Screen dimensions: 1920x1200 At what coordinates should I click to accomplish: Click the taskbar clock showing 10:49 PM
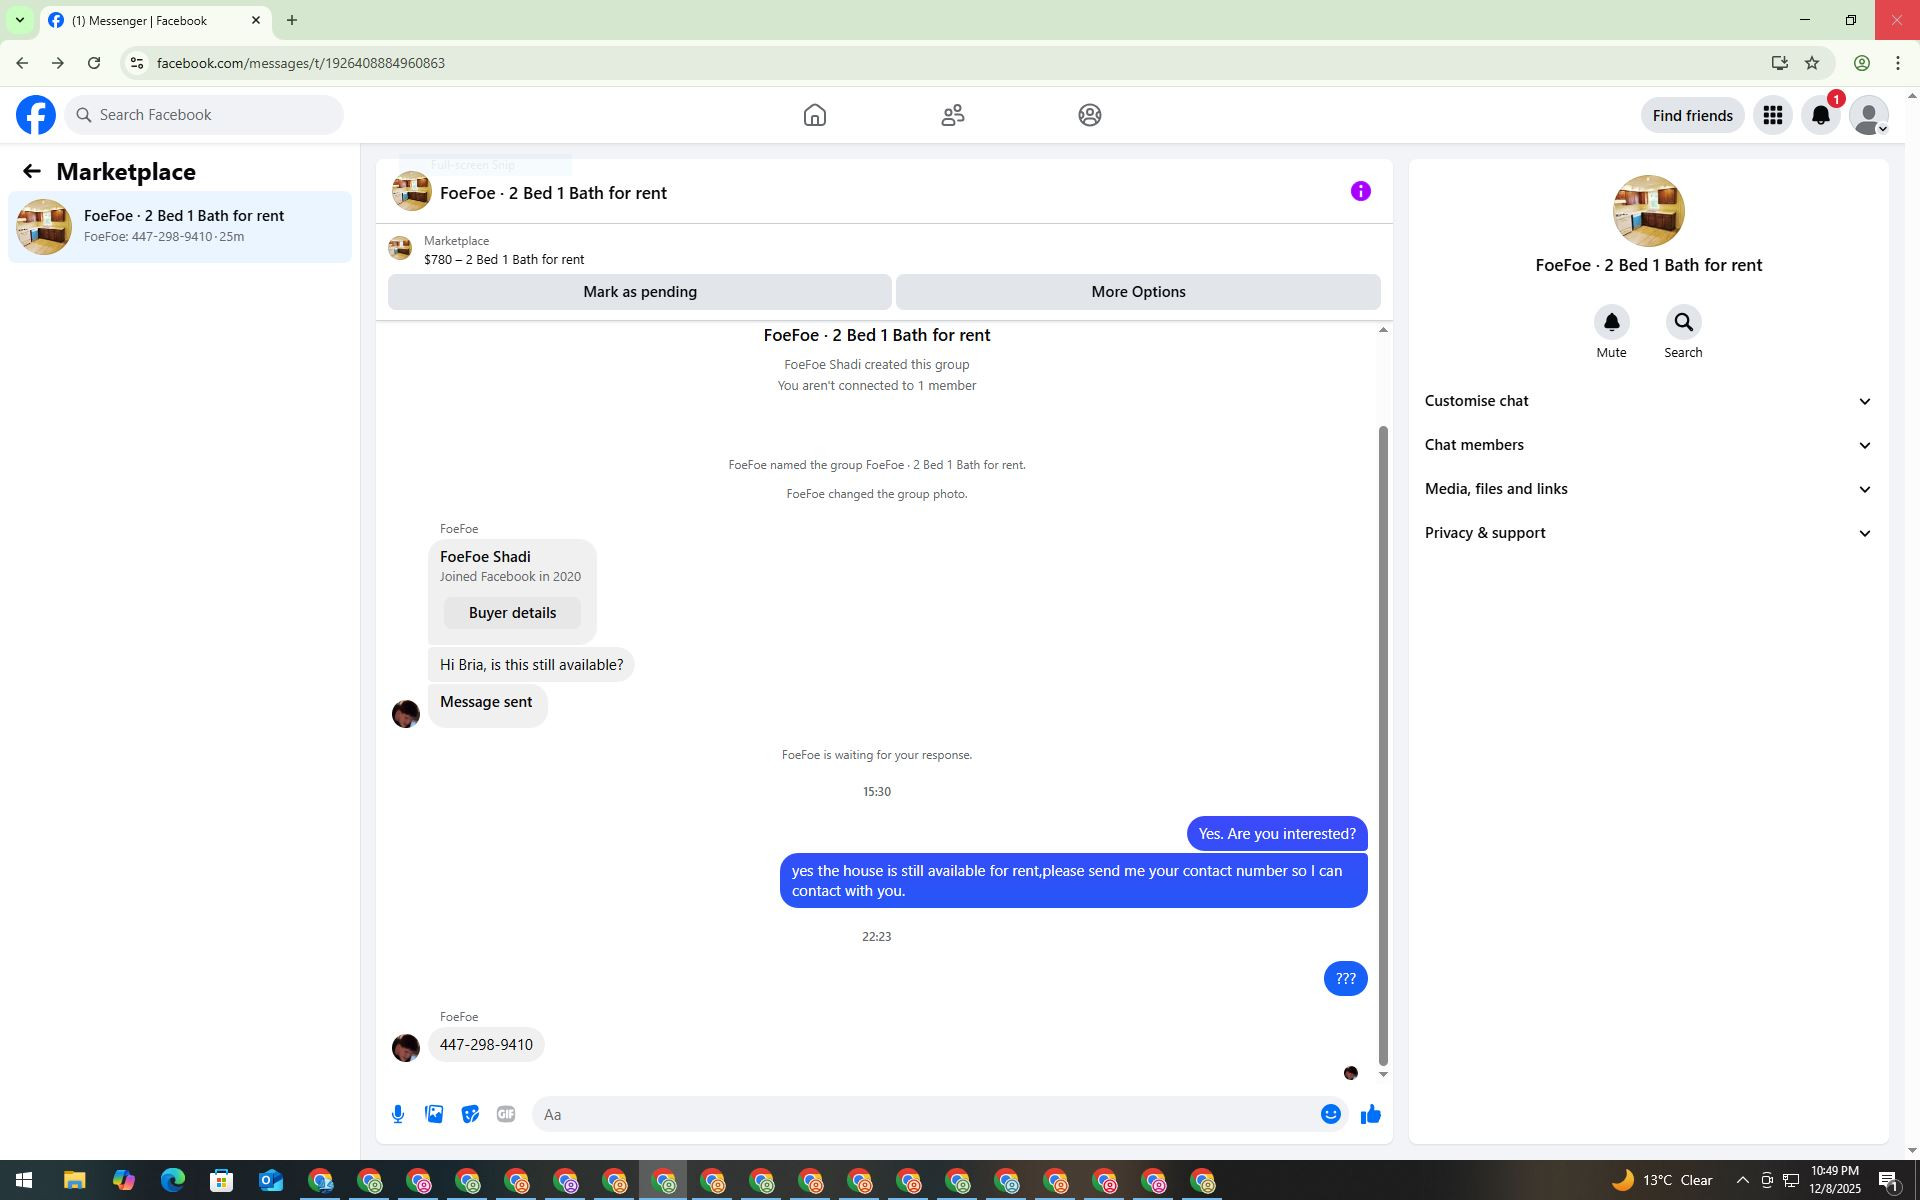1834,1180
